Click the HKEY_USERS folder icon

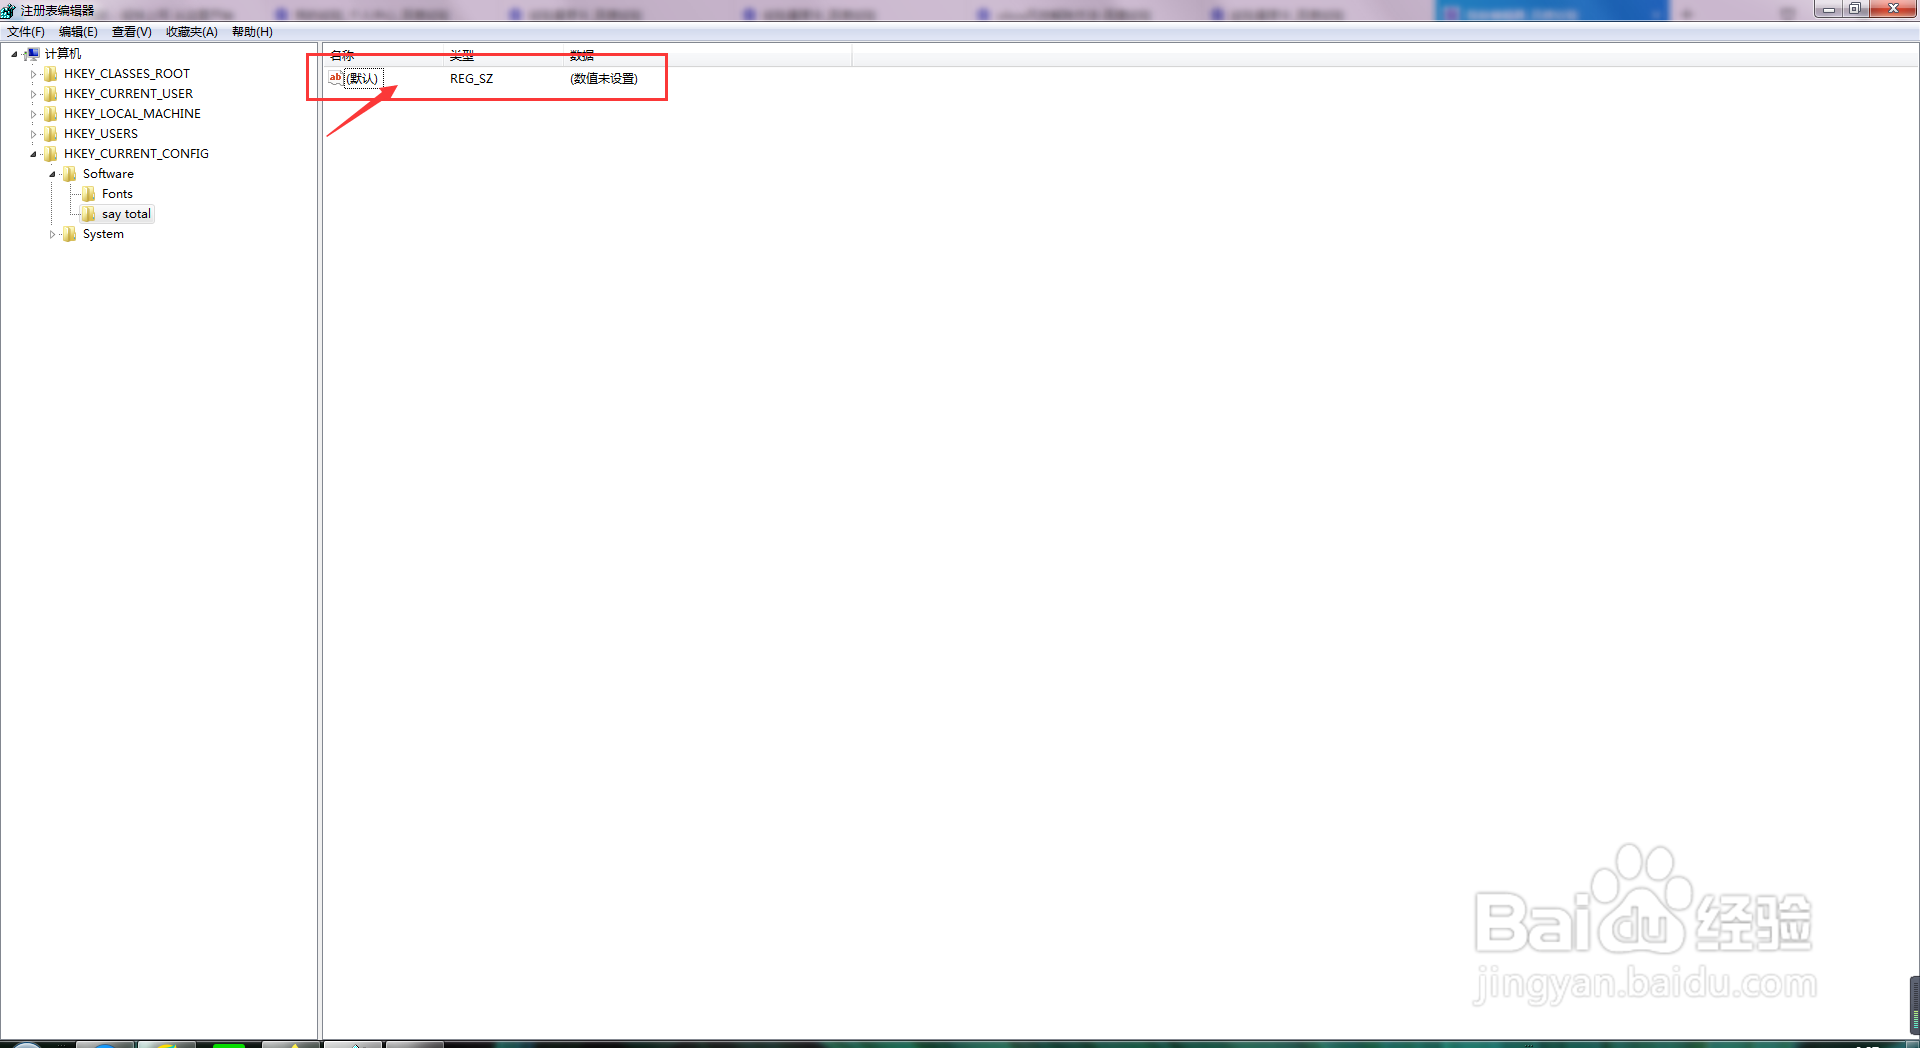tap(51, 134)
